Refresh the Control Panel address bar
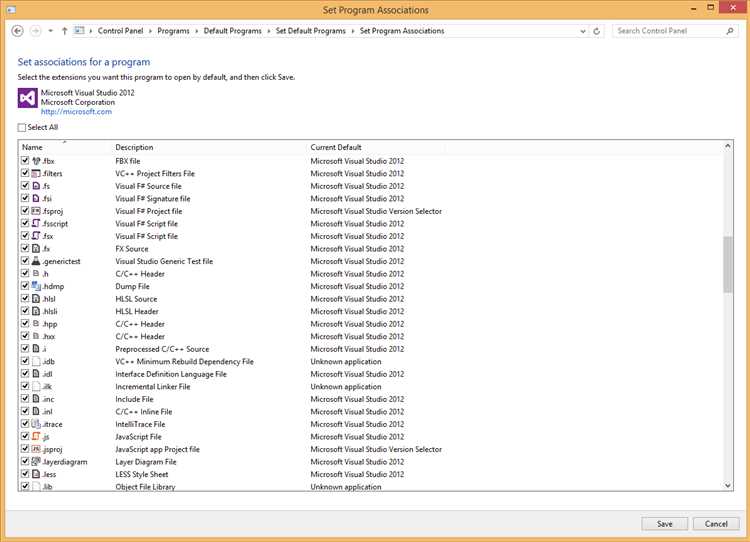Viewport: 750px width, 542px height. 596,31
